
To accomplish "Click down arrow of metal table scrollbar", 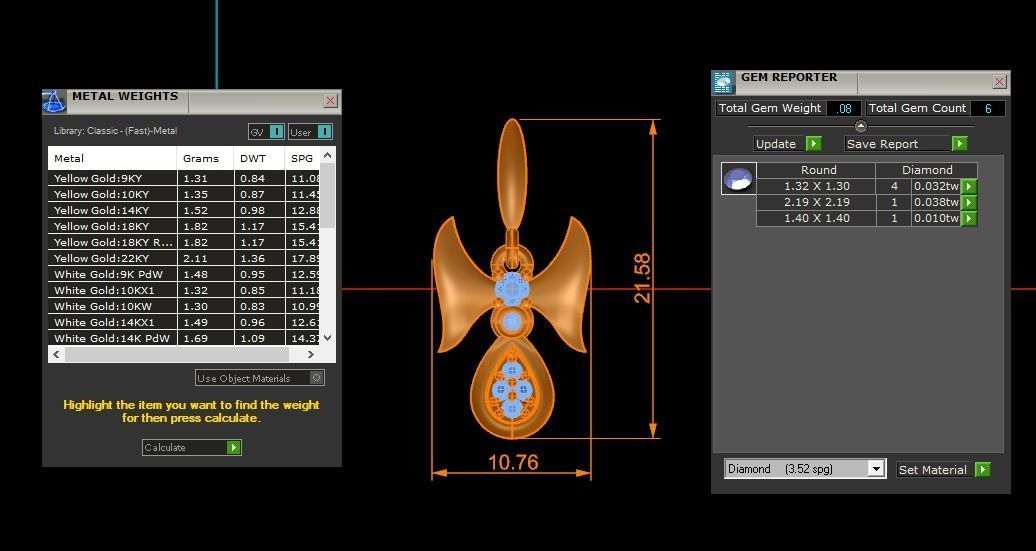I will pos(328,338).
